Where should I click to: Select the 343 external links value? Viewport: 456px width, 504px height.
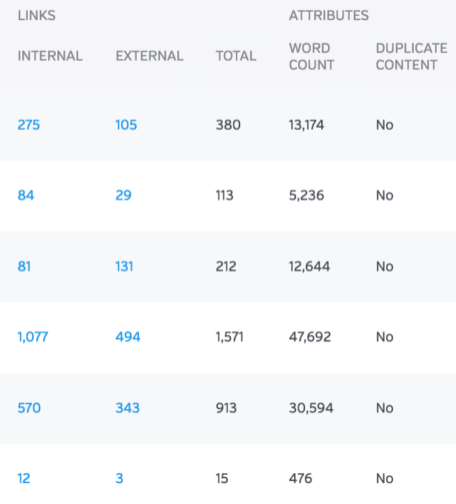pyautogui.click(x=128, y=408)
